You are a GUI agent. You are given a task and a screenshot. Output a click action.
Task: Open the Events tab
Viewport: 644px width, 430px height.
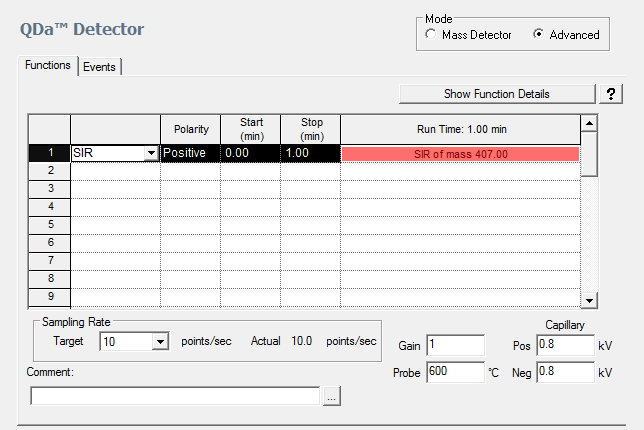(x=99, y=67)
